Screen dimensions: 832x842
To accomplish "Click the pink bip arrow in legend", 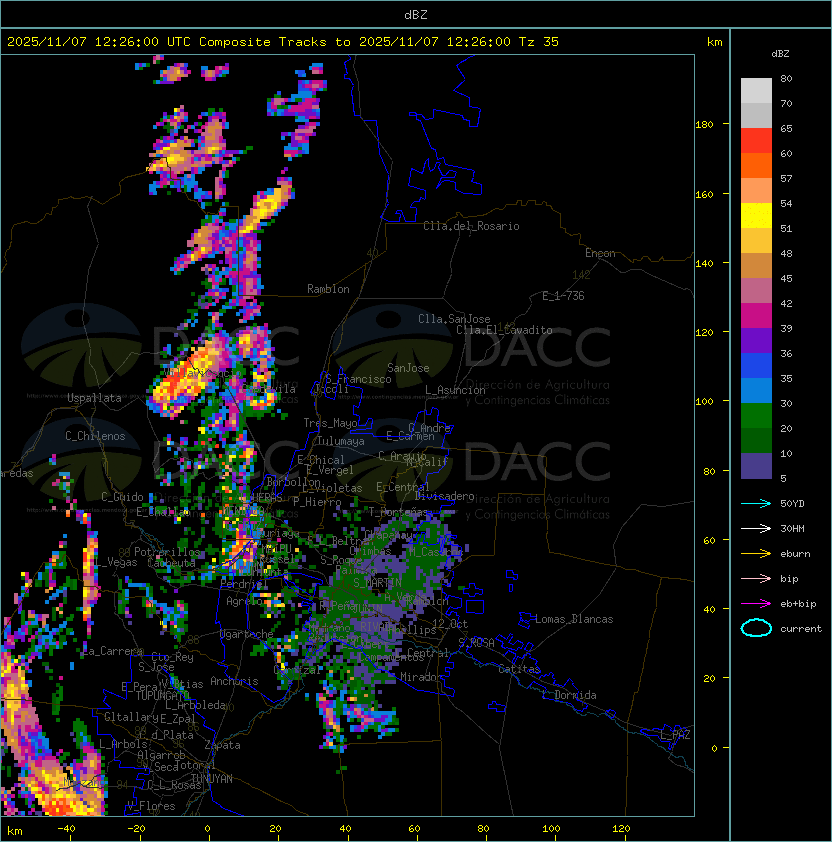I will click(756, 578).
